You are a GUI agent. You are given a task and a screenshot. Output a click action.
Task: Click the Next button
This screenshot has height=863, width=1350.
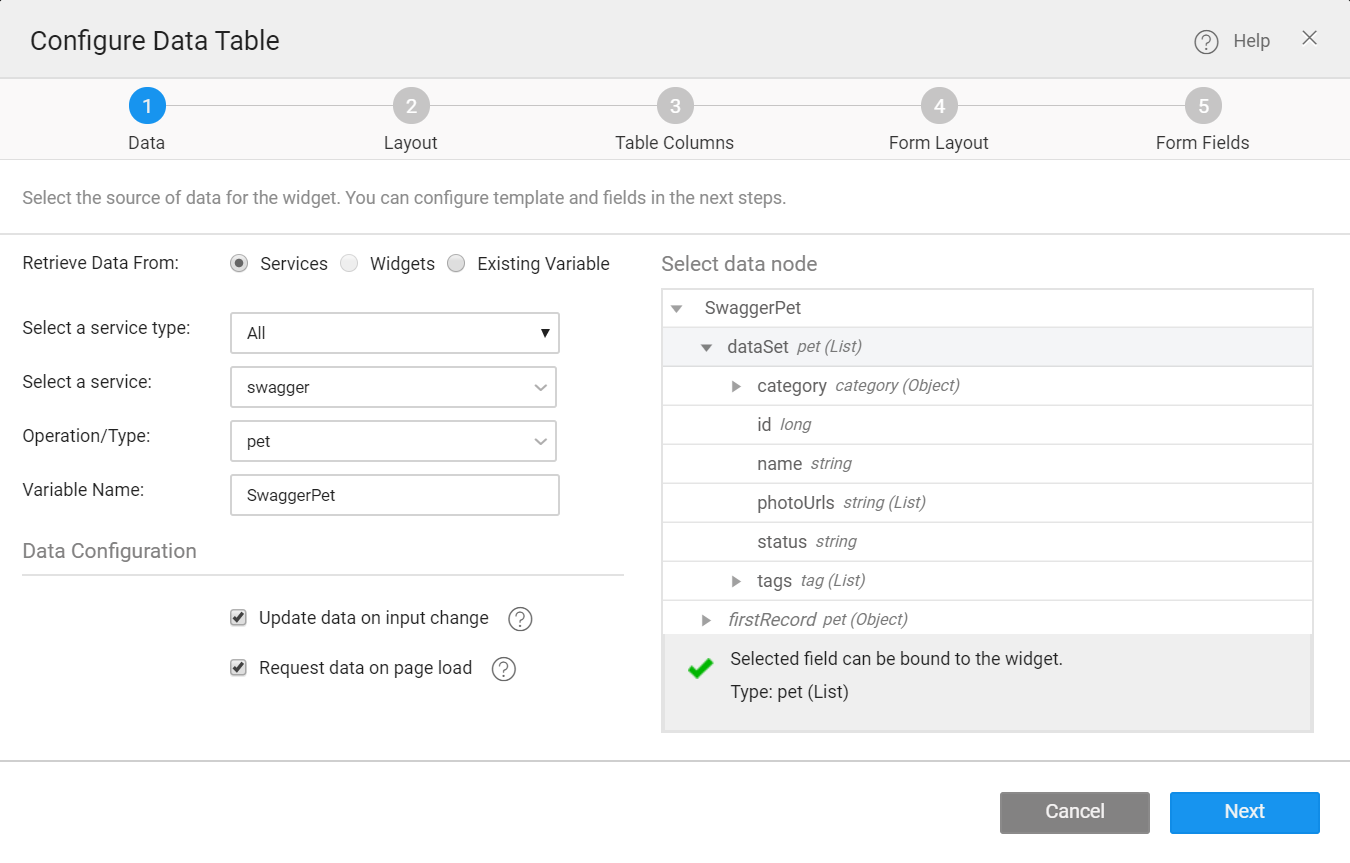pos(1244,812)
